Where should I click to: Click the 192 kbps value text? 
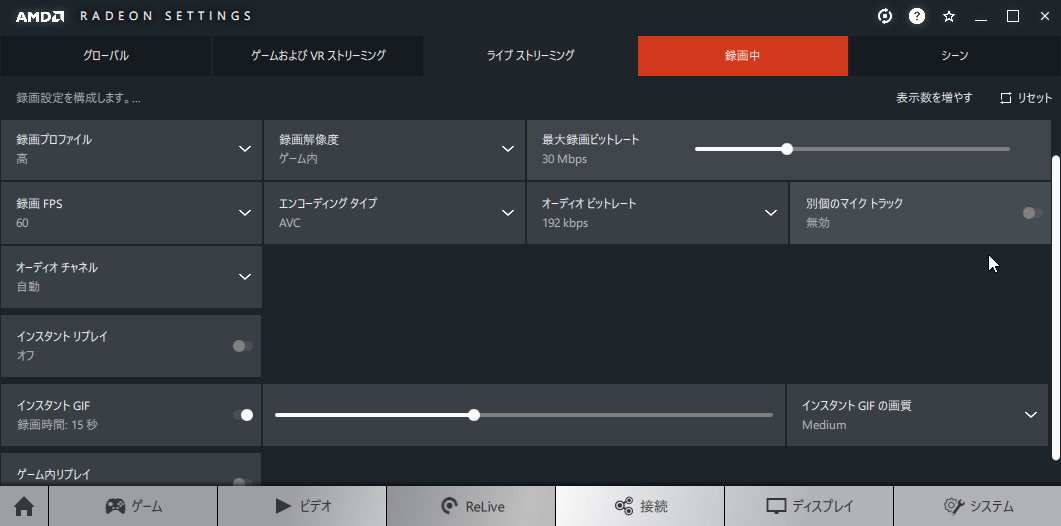565,223
